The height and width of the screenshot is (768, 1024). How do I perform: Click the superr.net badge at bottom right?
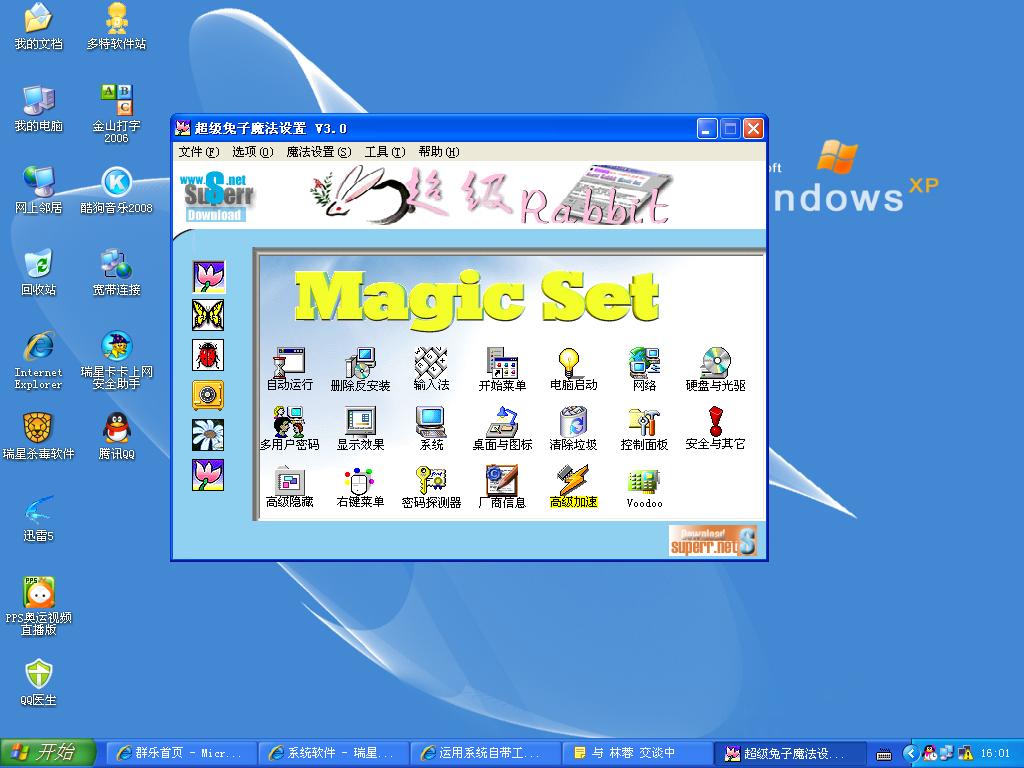click(x=713, y=541)
